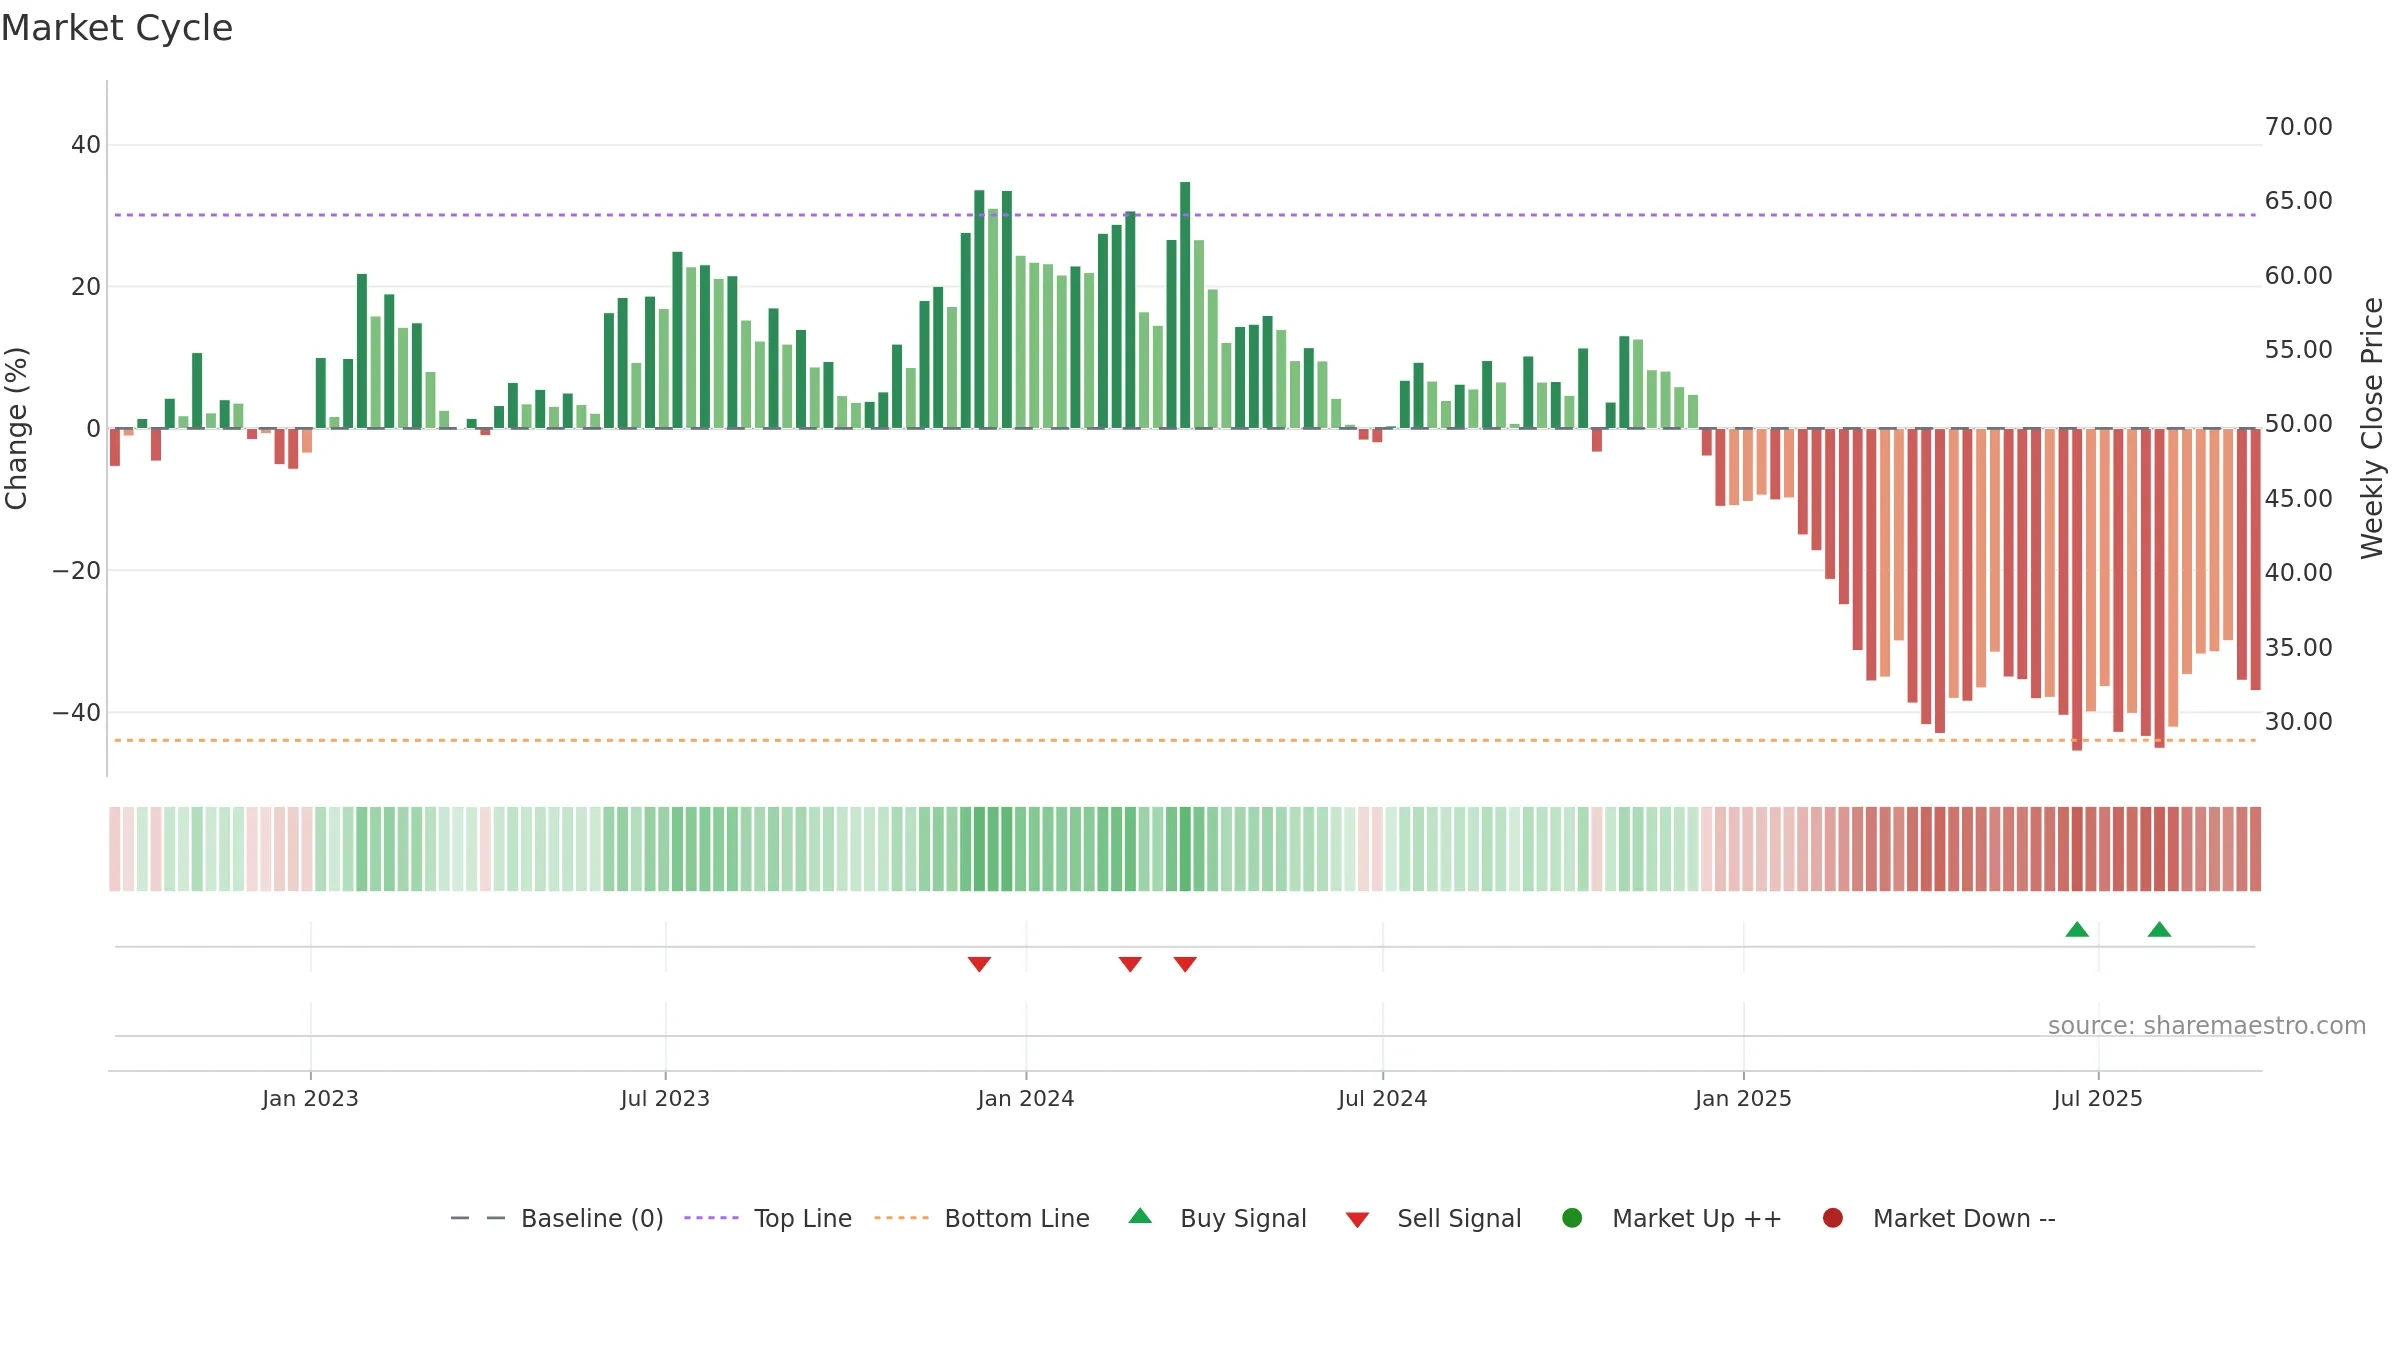Screen dimensions: 2400x1350
Task: Click the Market Cycle chart title
Action: coord(117,28)
